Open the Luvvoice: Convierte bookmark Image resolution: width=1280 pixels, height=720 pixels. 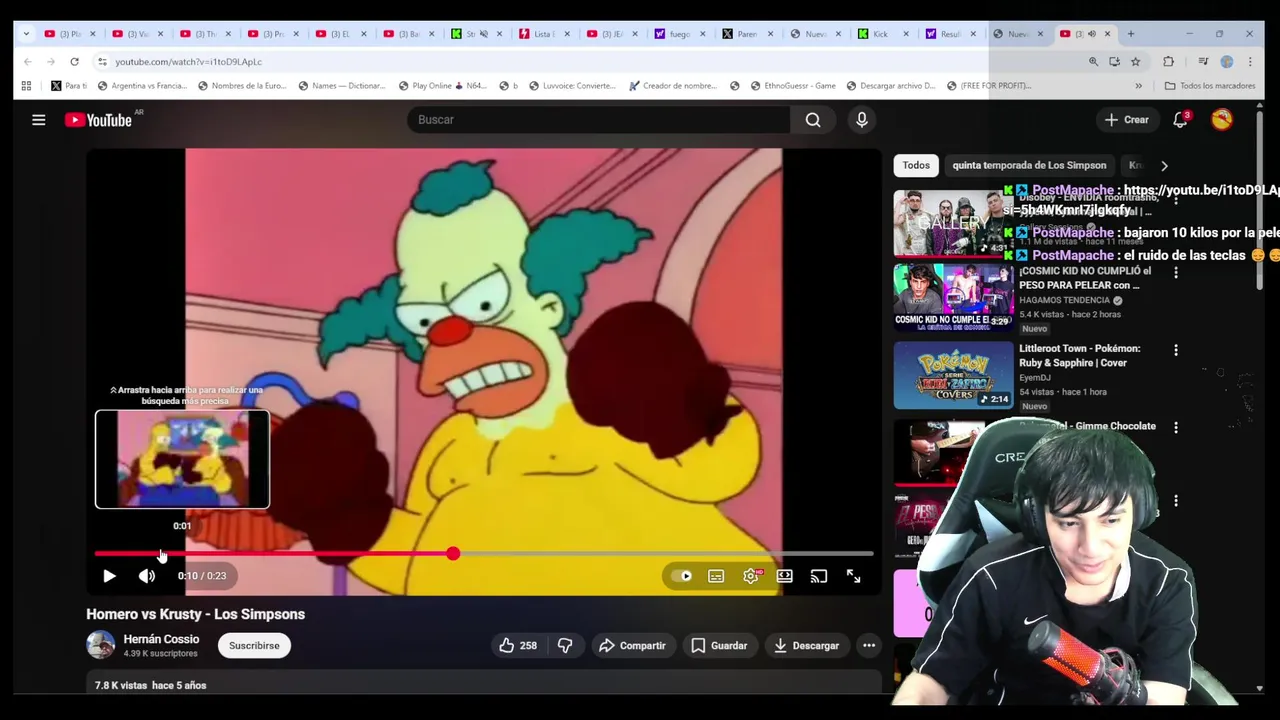tap(572, 86)
